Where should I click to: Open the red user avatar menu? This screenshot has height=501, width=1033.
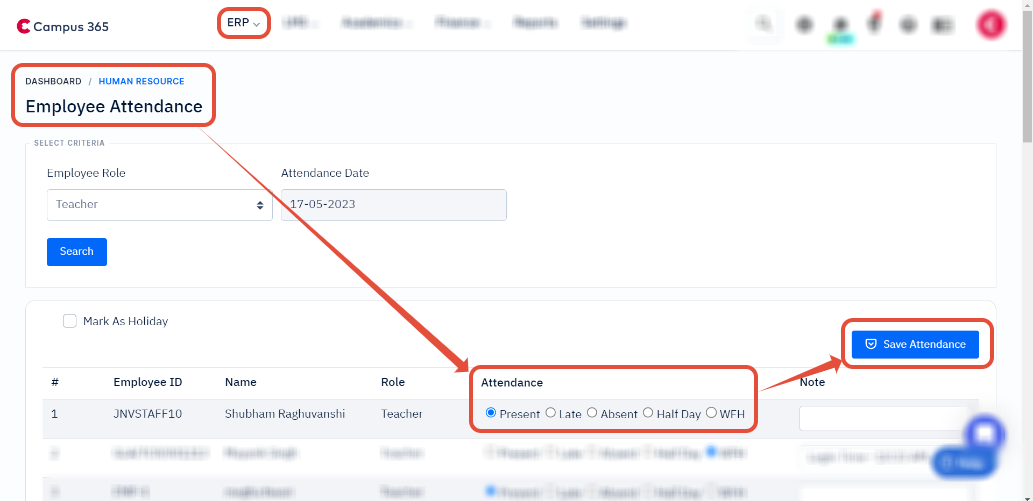[x=991, y=25]
